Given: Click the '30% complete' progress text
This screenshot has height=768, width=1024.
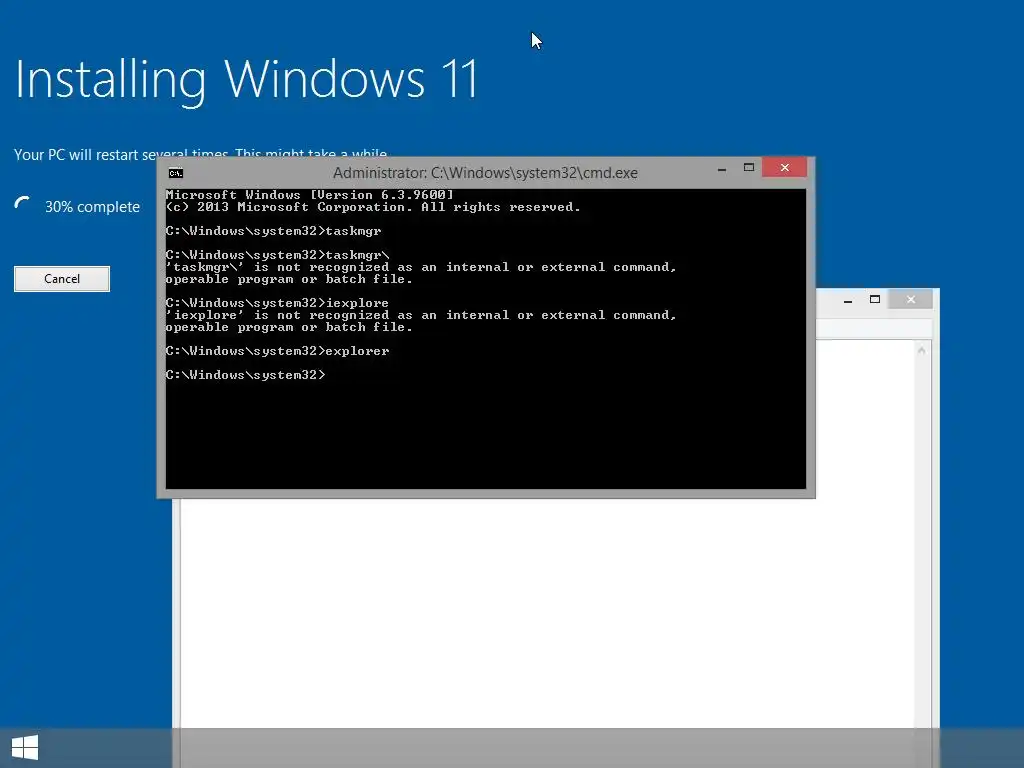Looking at the screenshot, I should [x=92, y=207].
